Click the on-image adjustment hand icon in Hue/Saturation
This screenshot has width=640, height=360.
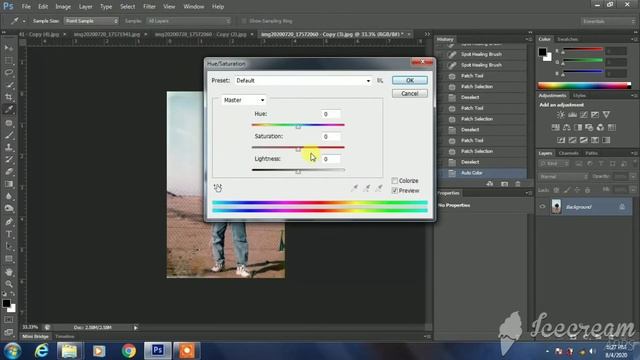click(x=218, y=188)
